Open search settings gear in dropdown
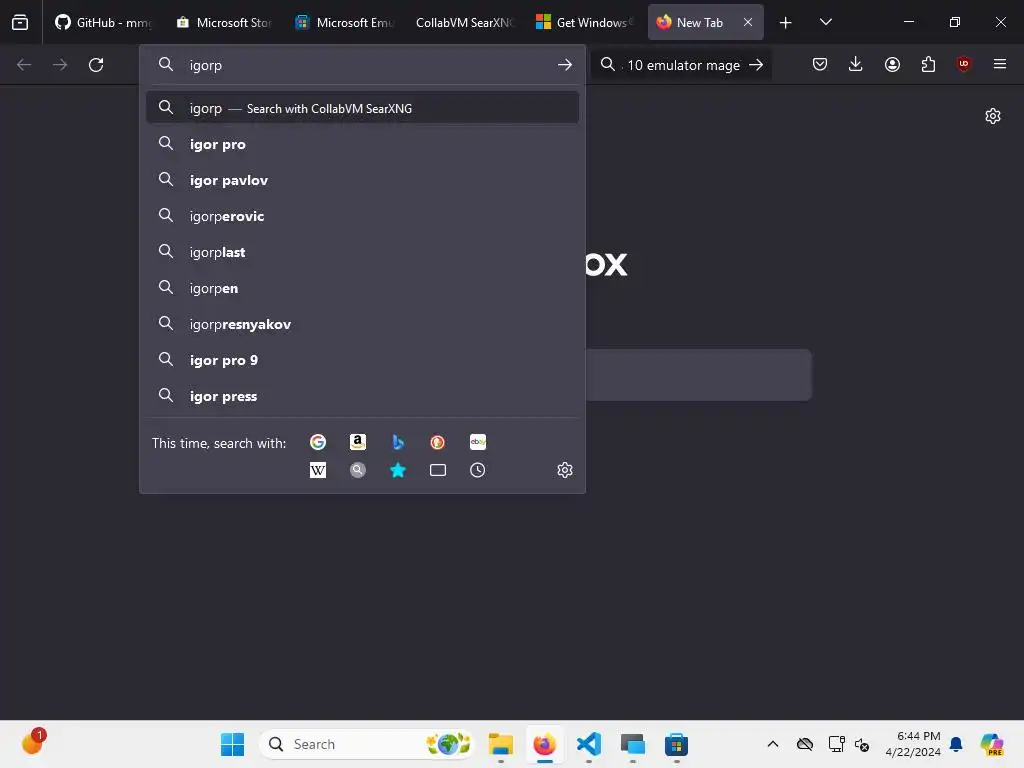Screen dimensions: 1024x768 [565, 470]
